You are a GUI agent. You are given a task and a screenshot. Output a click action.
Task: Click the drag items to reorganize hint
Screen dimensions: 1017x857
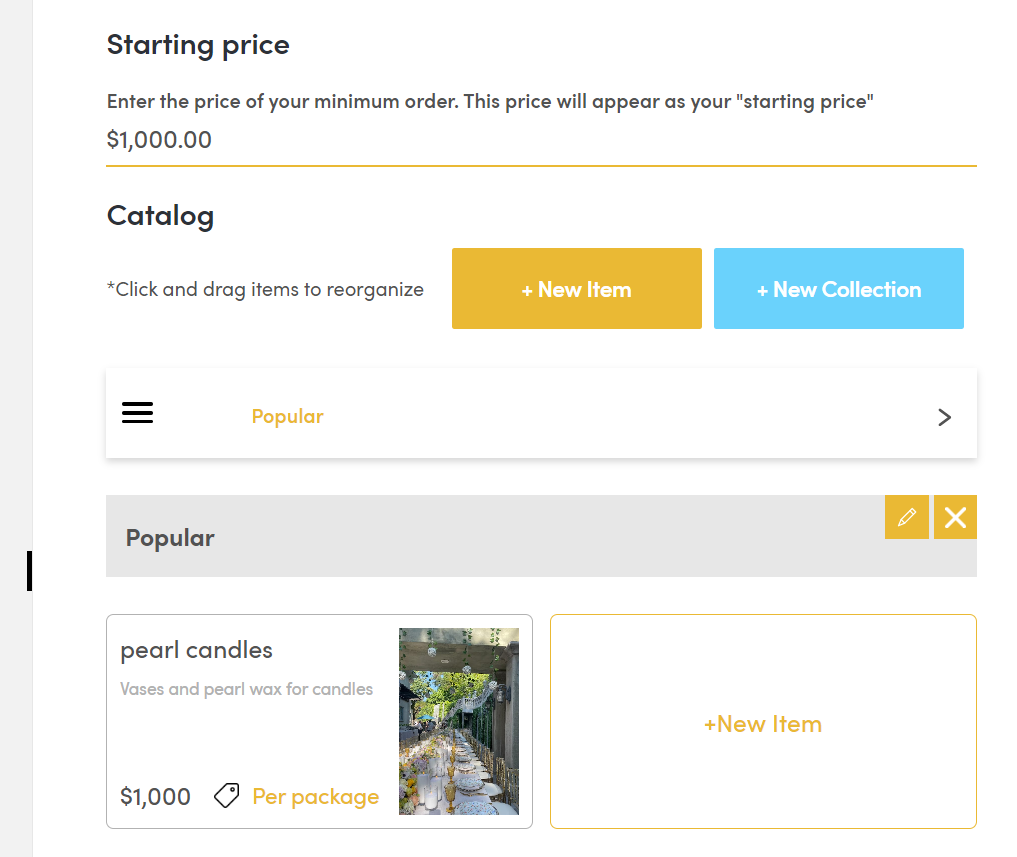[x=265, y=290]
